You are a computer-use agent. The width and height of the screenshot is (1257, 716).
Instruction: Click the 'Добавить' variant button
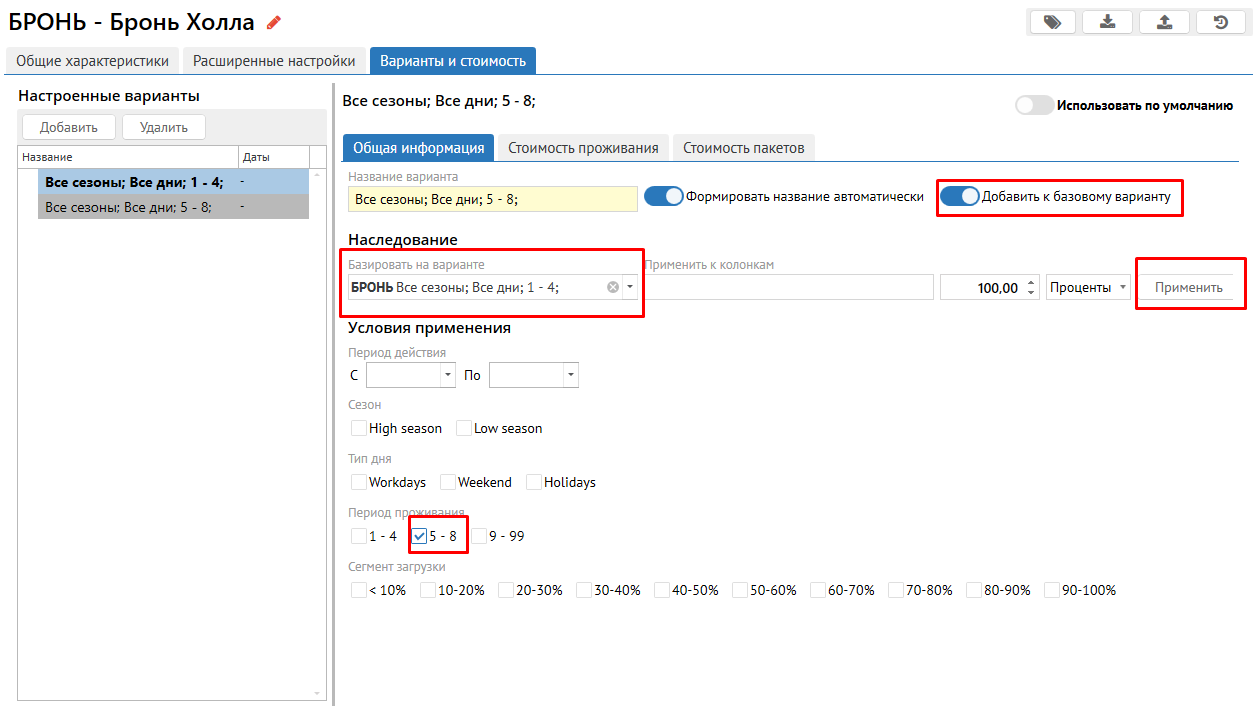pyautogui.click(x=69, y=127)
